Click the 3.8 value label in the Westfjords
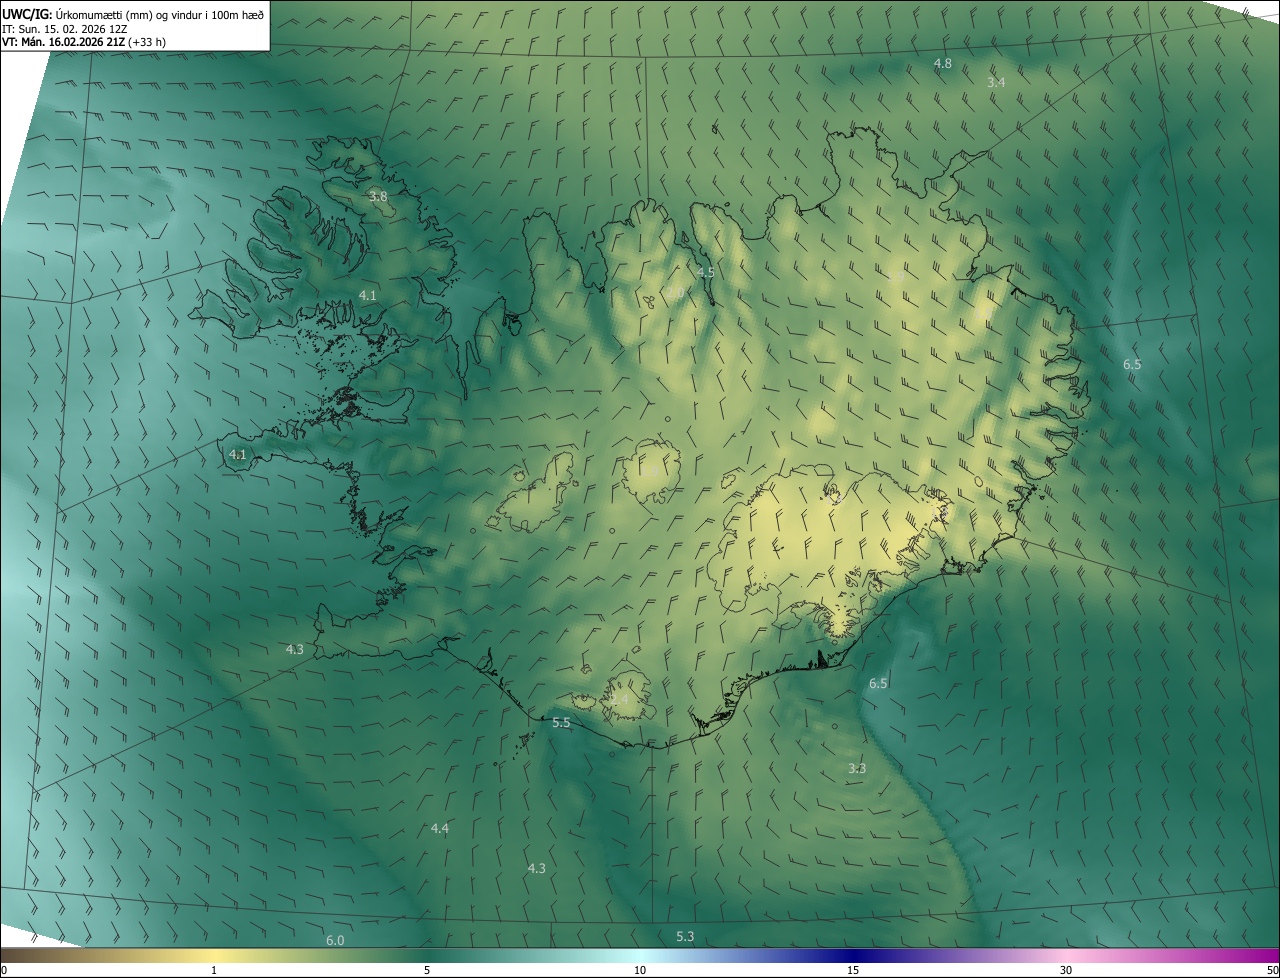The image size is (1280, 978). [377, 197]
